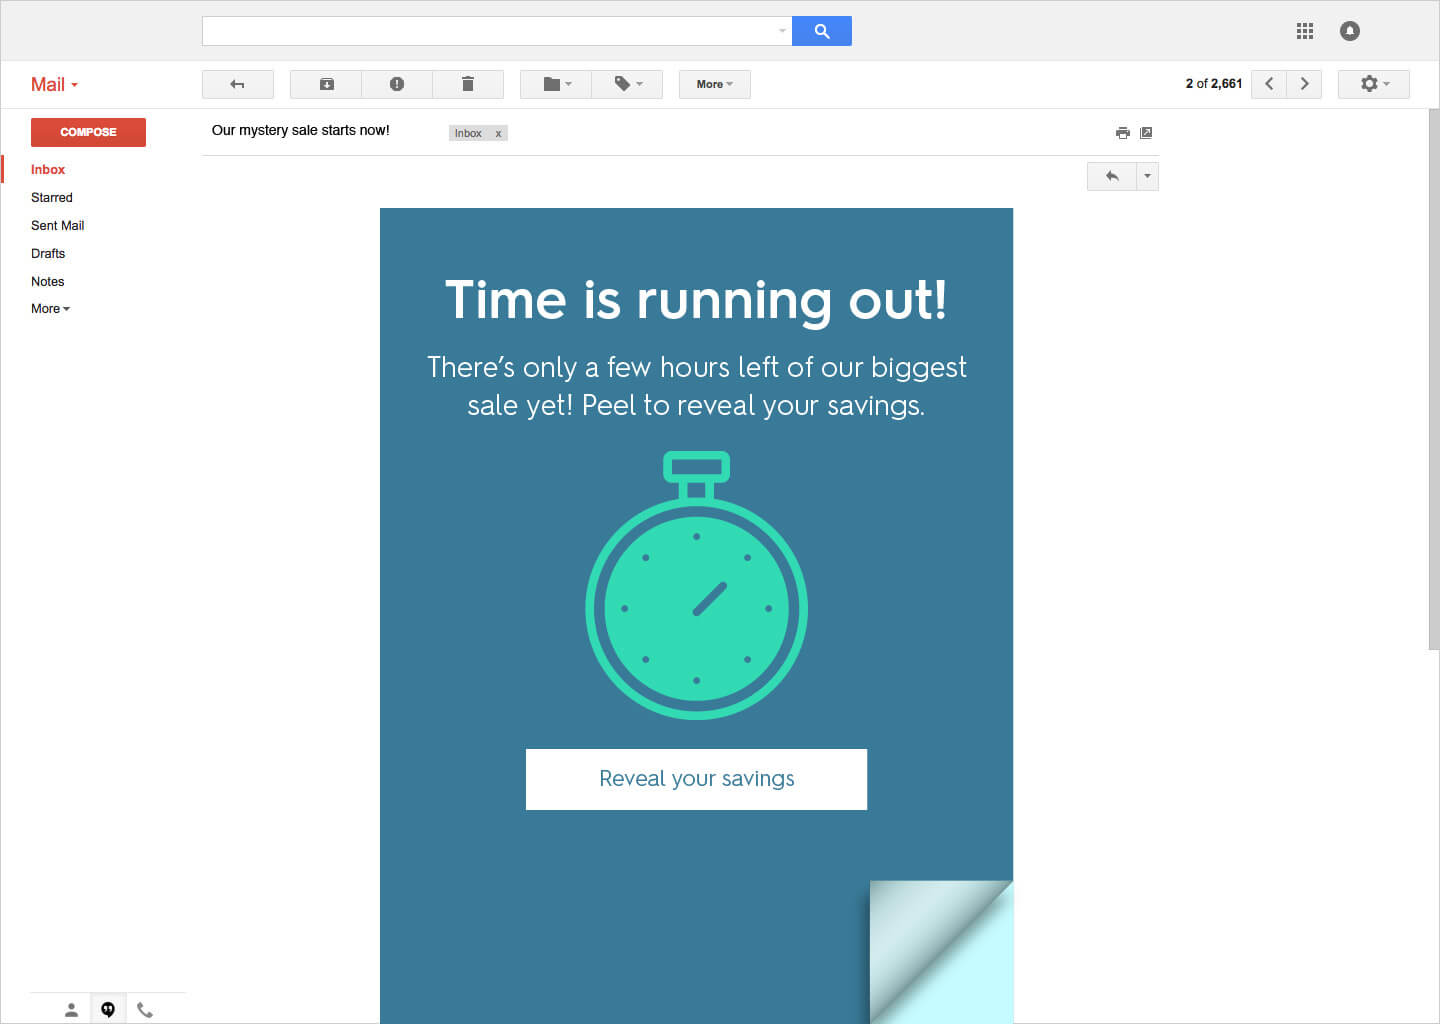Open the Starred folder
The width and height of the screenshot is (1440, 1024).
tap(52, 198)
